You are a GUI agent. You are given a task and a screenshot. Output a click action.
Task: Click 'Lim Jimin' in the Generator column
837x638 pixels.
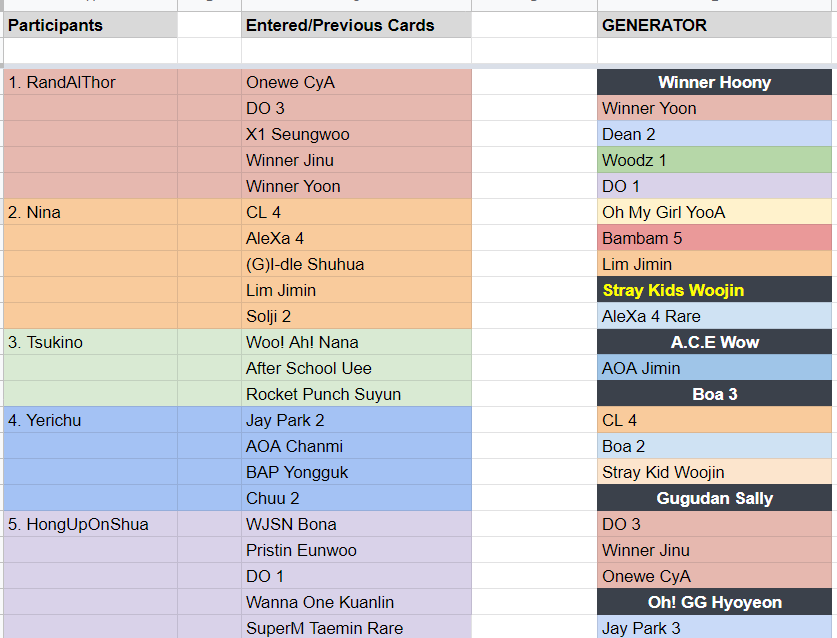714,264
